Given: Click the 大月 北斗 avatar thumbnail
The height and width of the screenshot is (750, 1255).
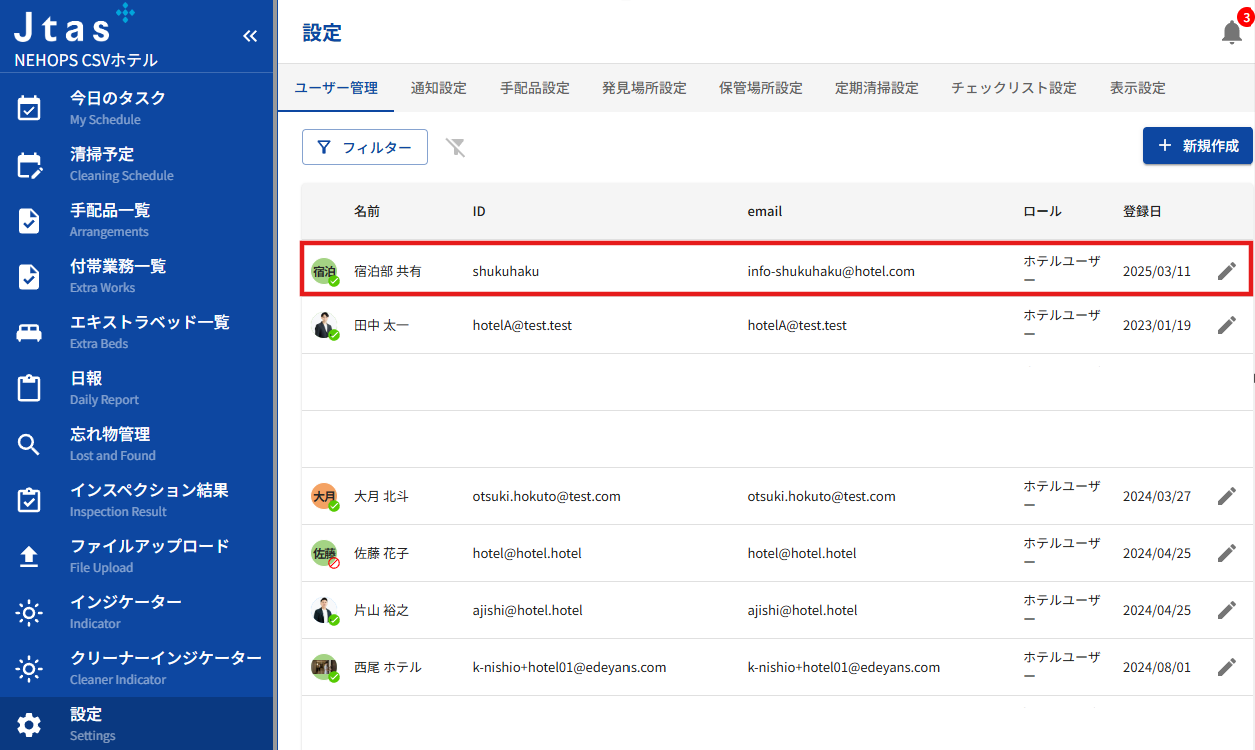Looking at the screenshot, I should 324,496.
